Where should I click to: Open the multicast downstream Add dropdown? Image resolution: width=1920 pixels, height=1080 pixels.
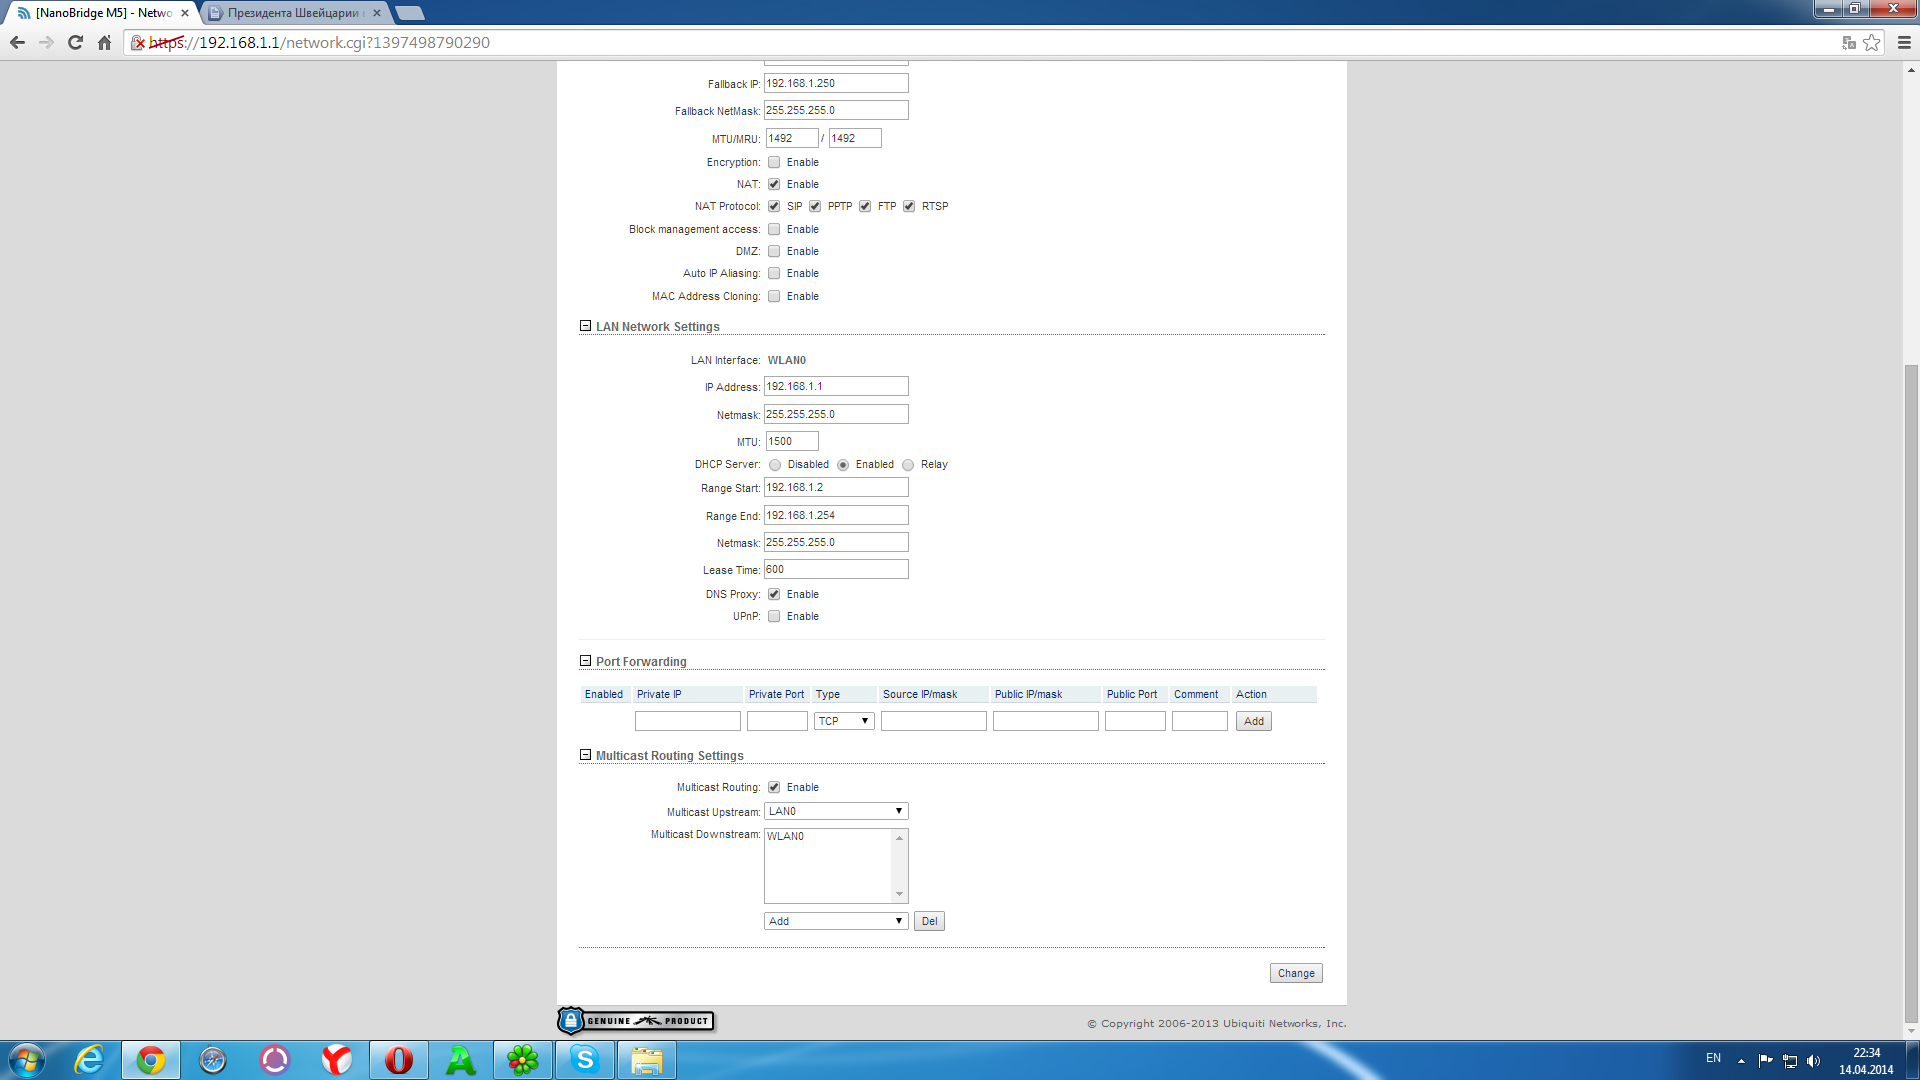[x=836, y=921]
